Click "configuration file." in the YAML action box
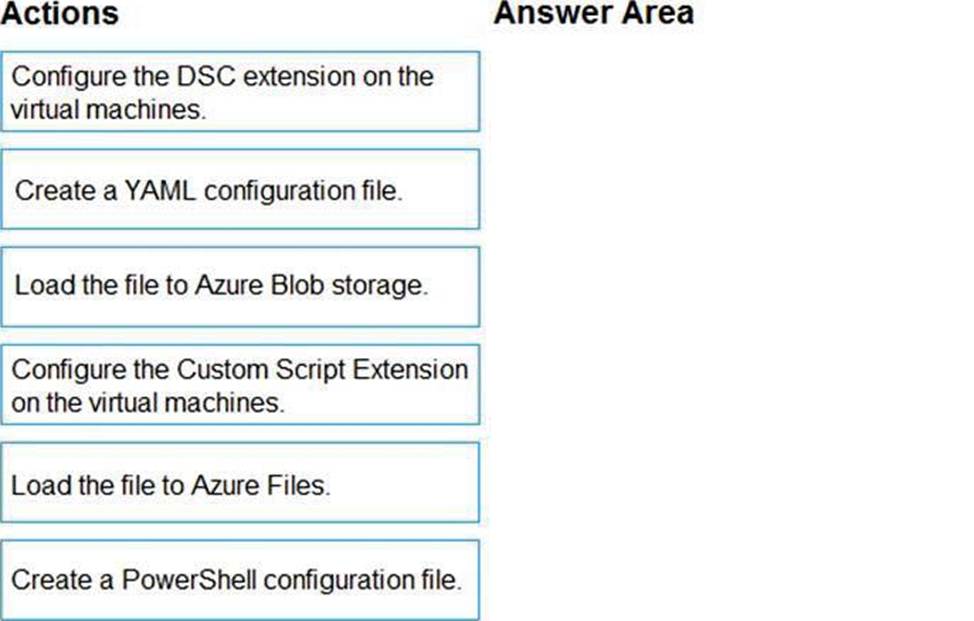This screenshot has width=974, height=621. (303, 190)
